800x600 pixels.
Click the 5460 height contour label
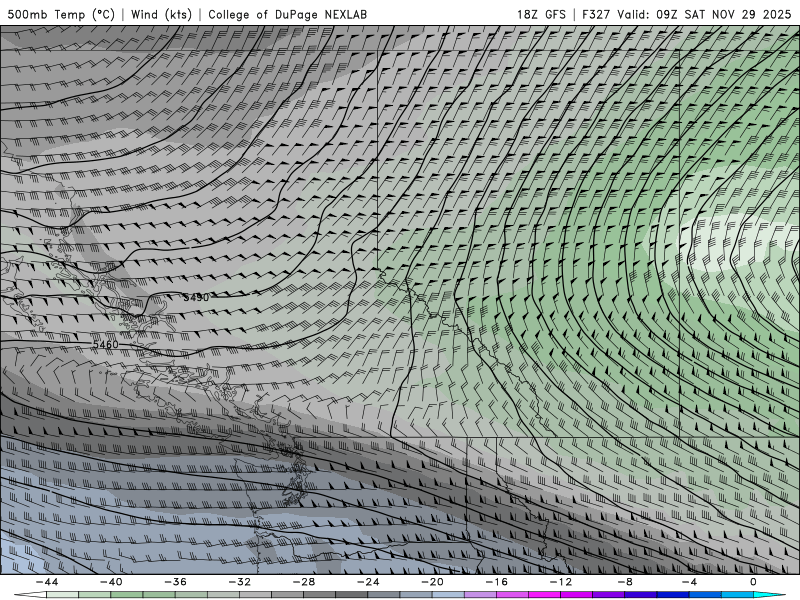(106, 344)
